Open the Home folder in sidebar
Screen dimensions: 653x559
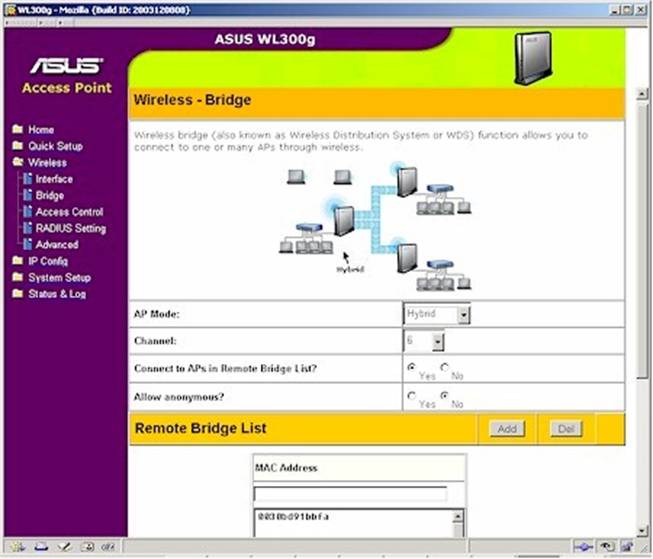(41, 130)
